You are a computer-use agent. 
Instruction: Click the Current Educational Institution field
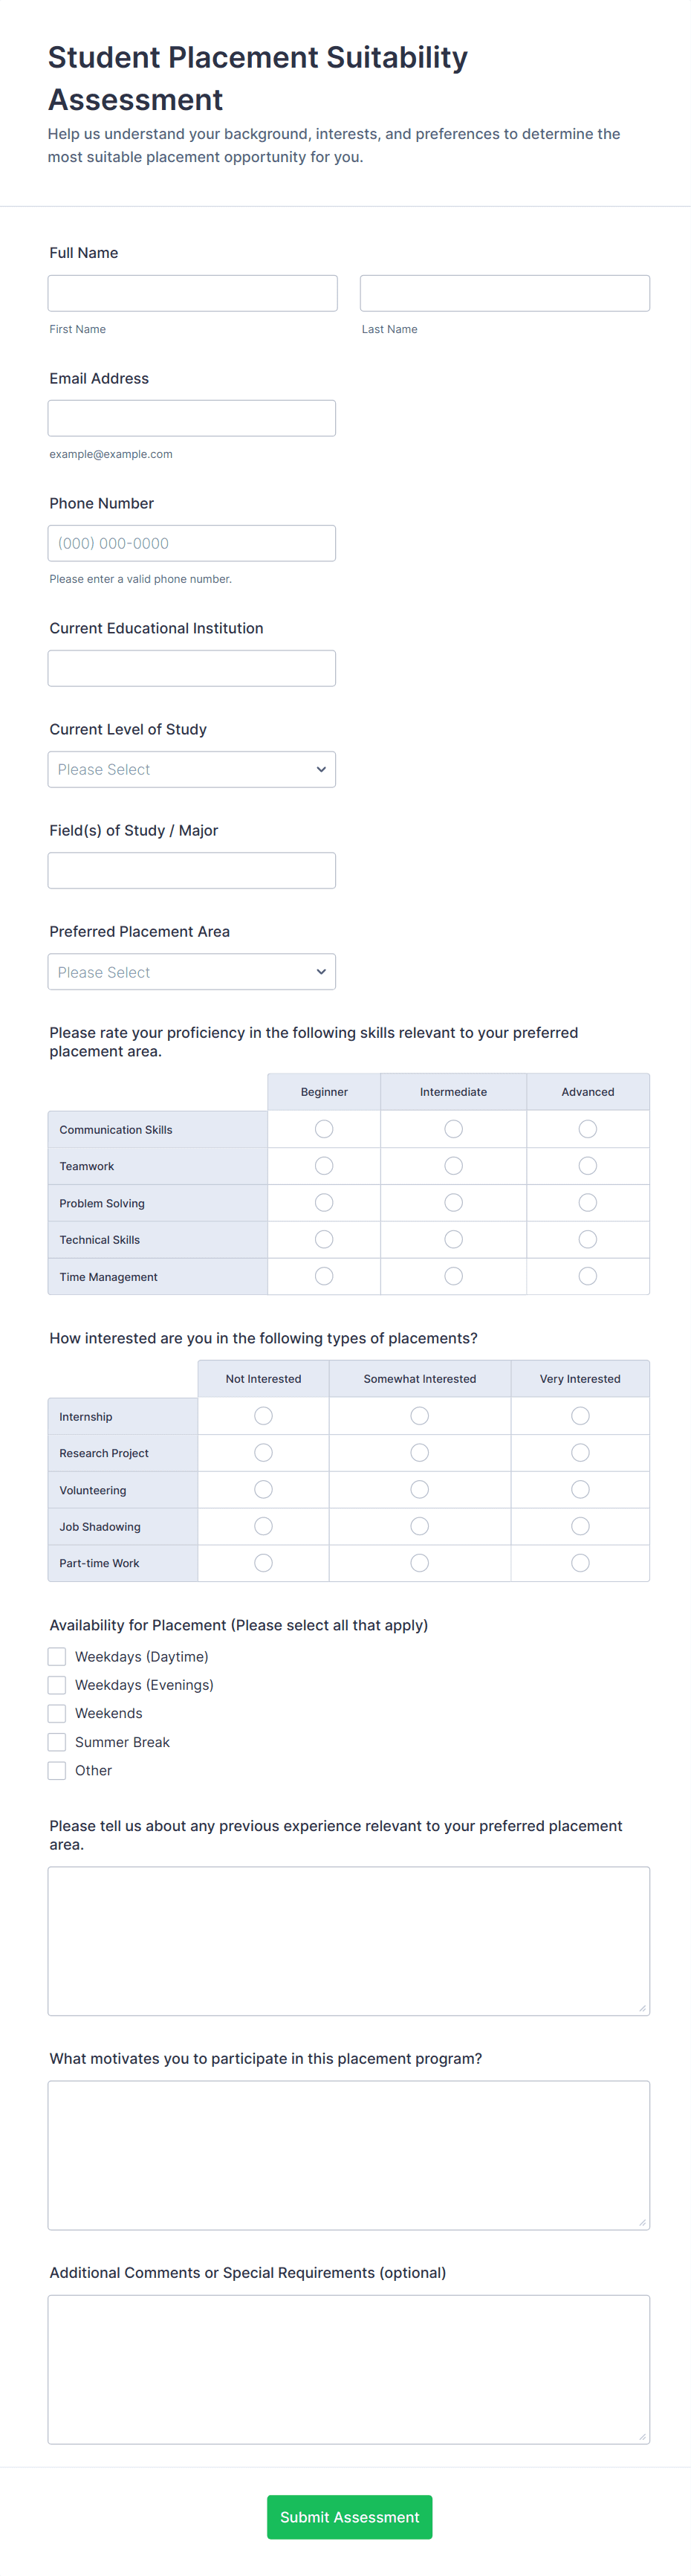[x=191, y=668]
